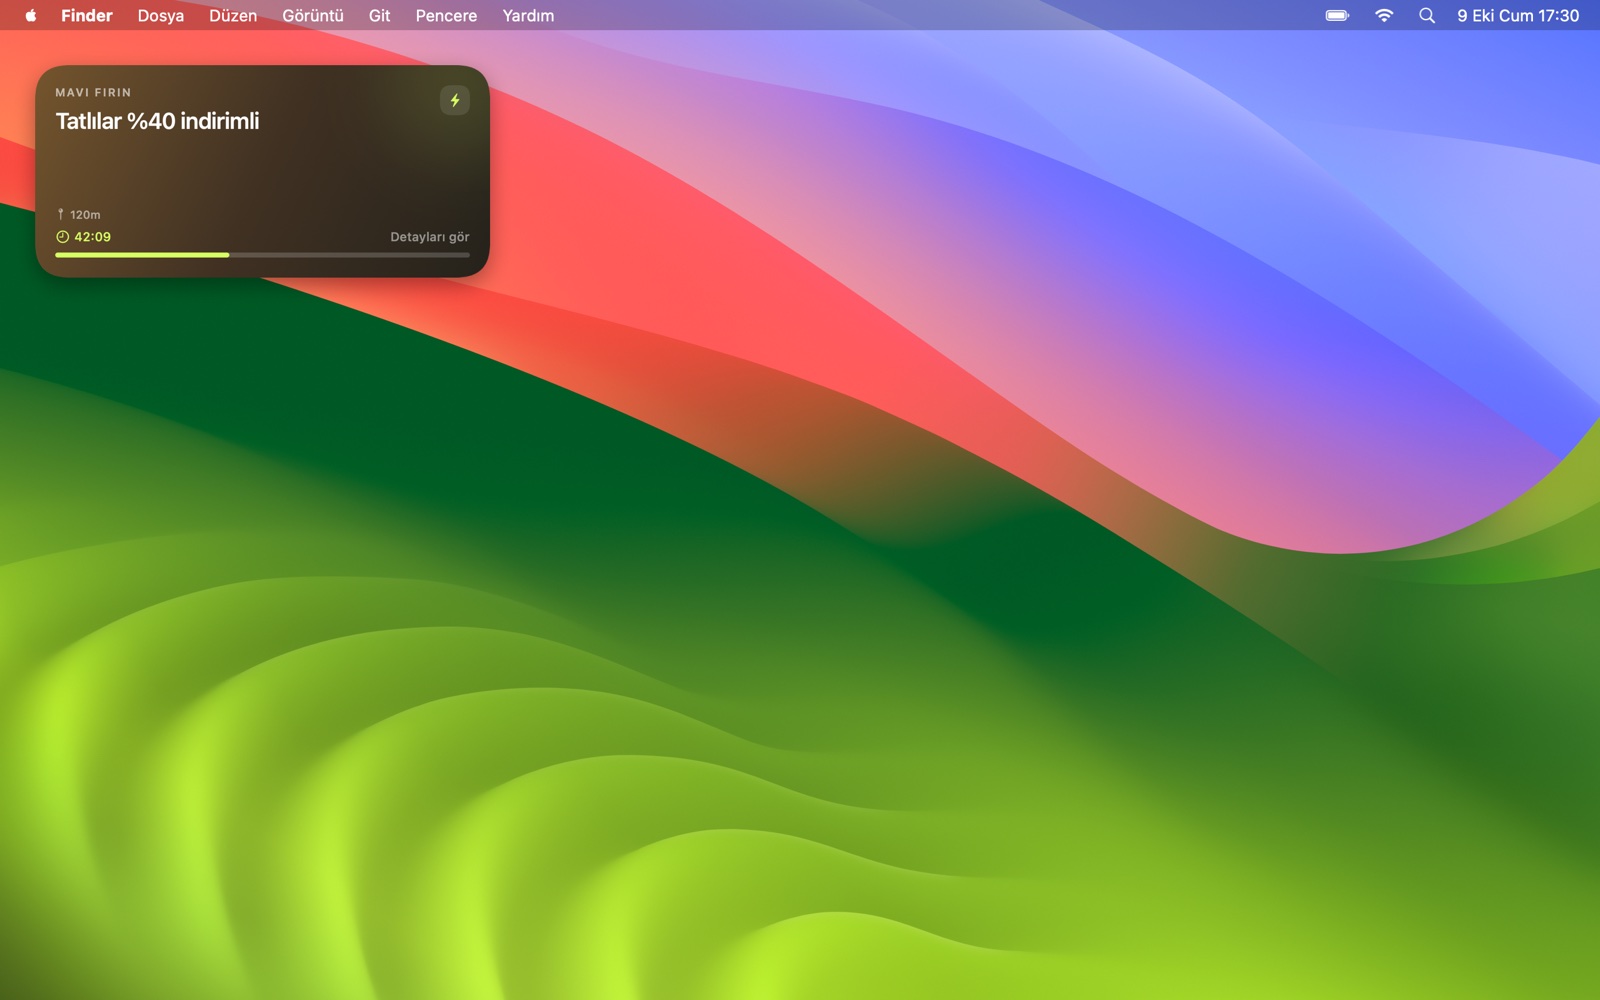Open the Yardım menu
Screen dimensions: 1600x1000
coord(528,15)
